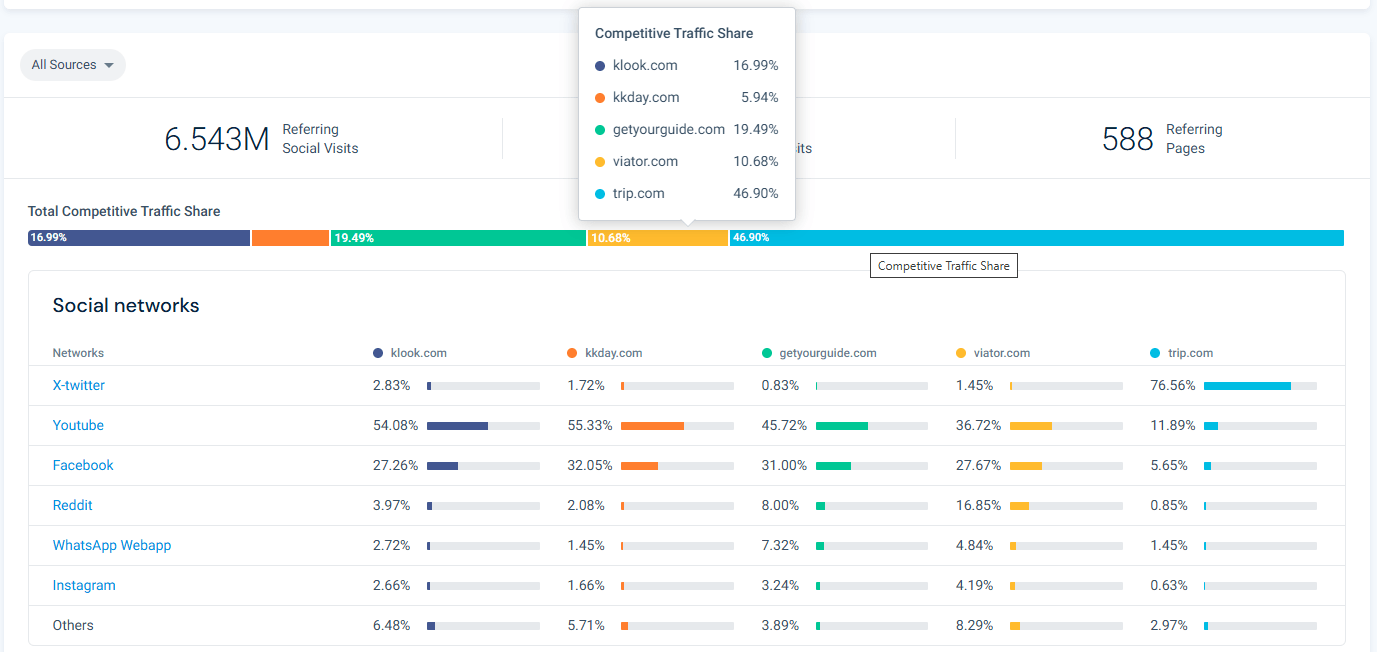The height and width of the screenshot is (652, 1377).
Task: Click the 6.543M Referring Social Visits stat
Action: pos(262,139)
